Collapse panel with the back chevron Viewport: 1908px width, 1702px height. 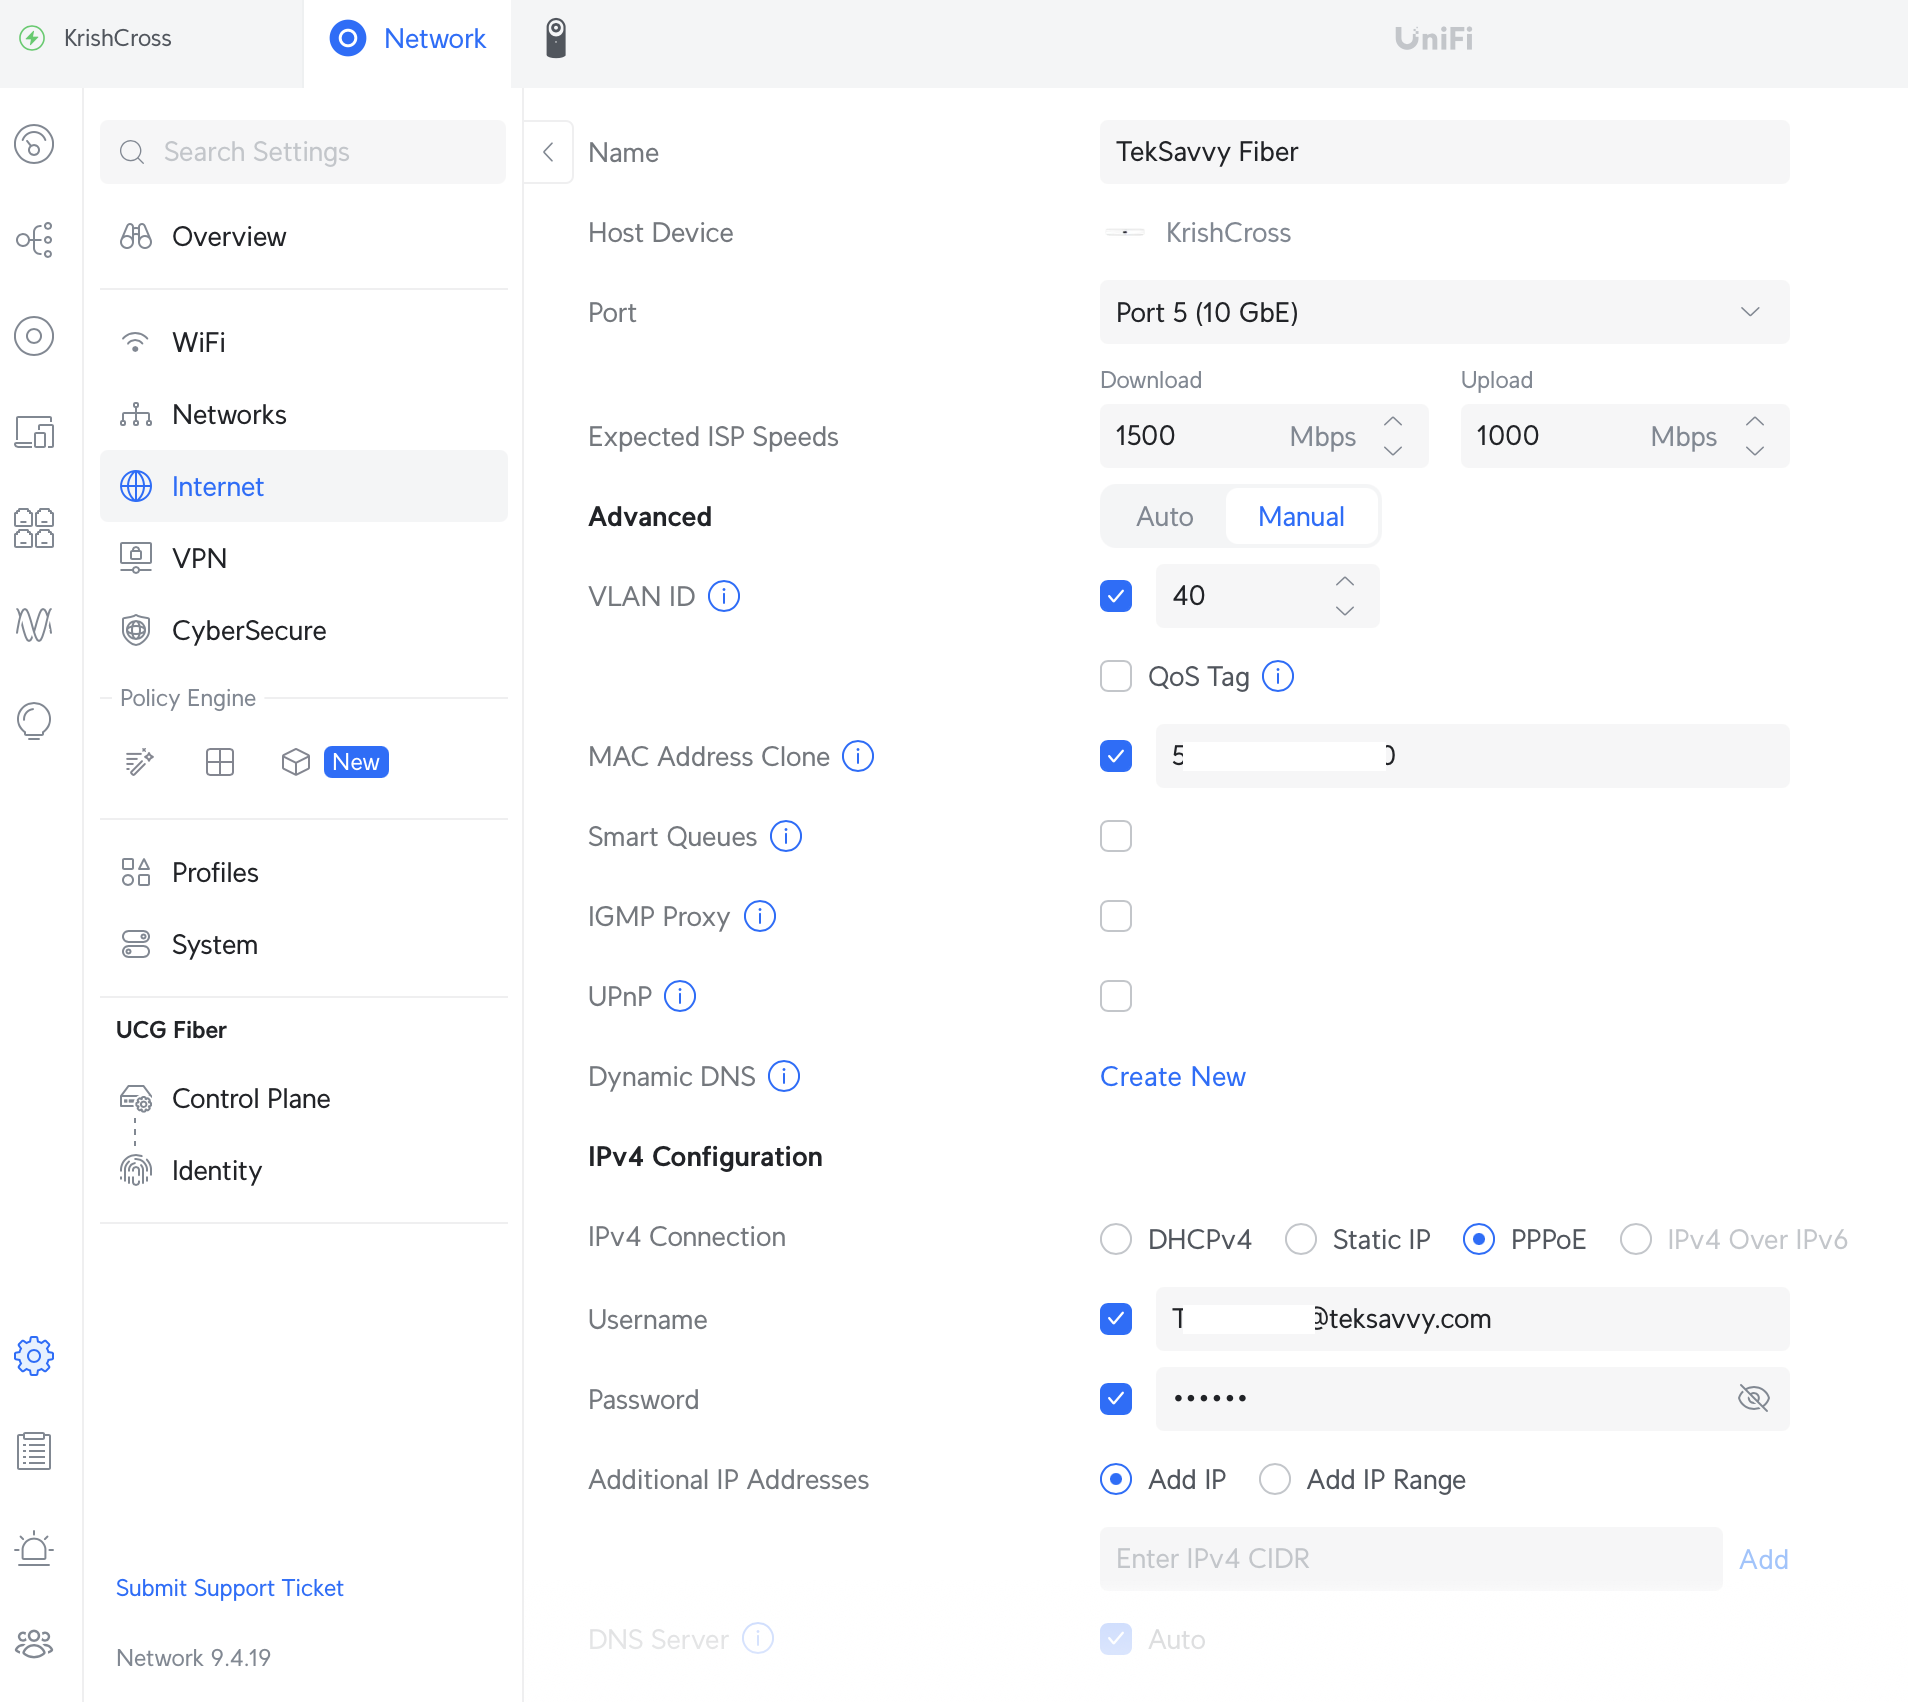(548, 152)
